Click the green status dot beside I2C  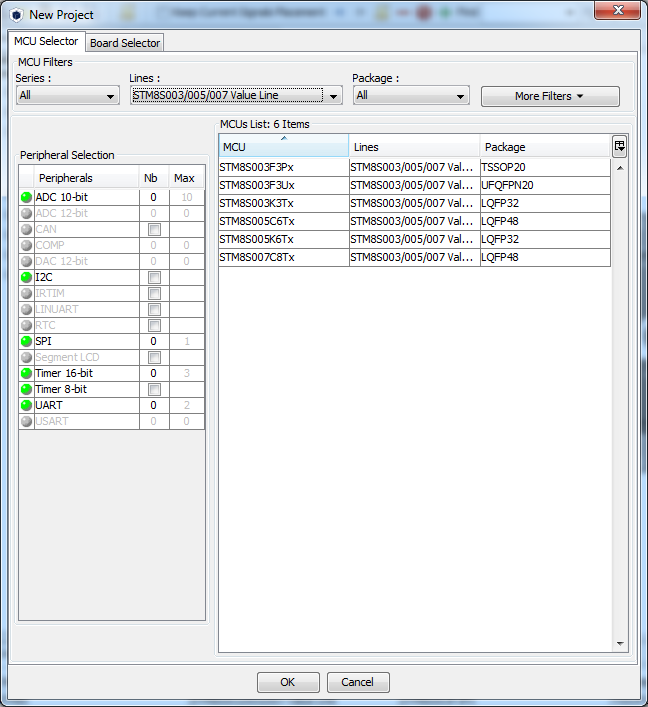click(27, 277)
